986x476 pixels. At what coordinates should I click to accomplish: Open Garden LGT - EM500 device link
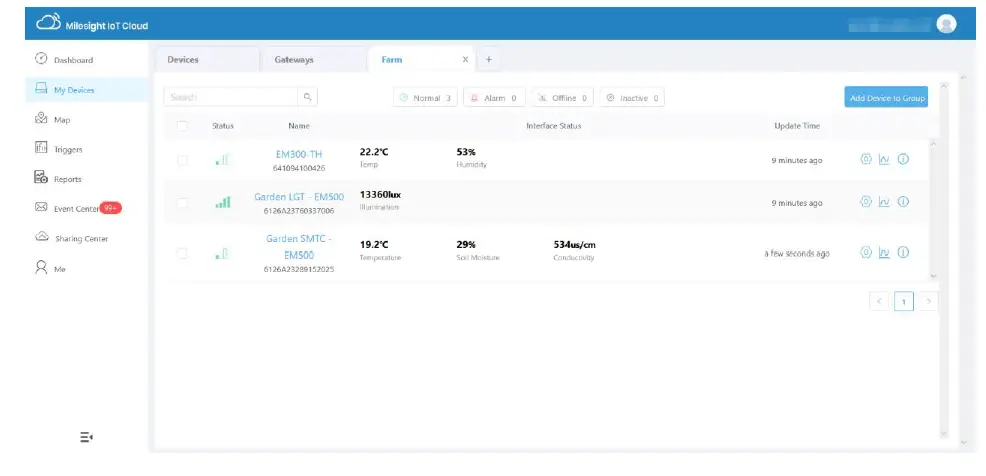click(x=299, y=197)
